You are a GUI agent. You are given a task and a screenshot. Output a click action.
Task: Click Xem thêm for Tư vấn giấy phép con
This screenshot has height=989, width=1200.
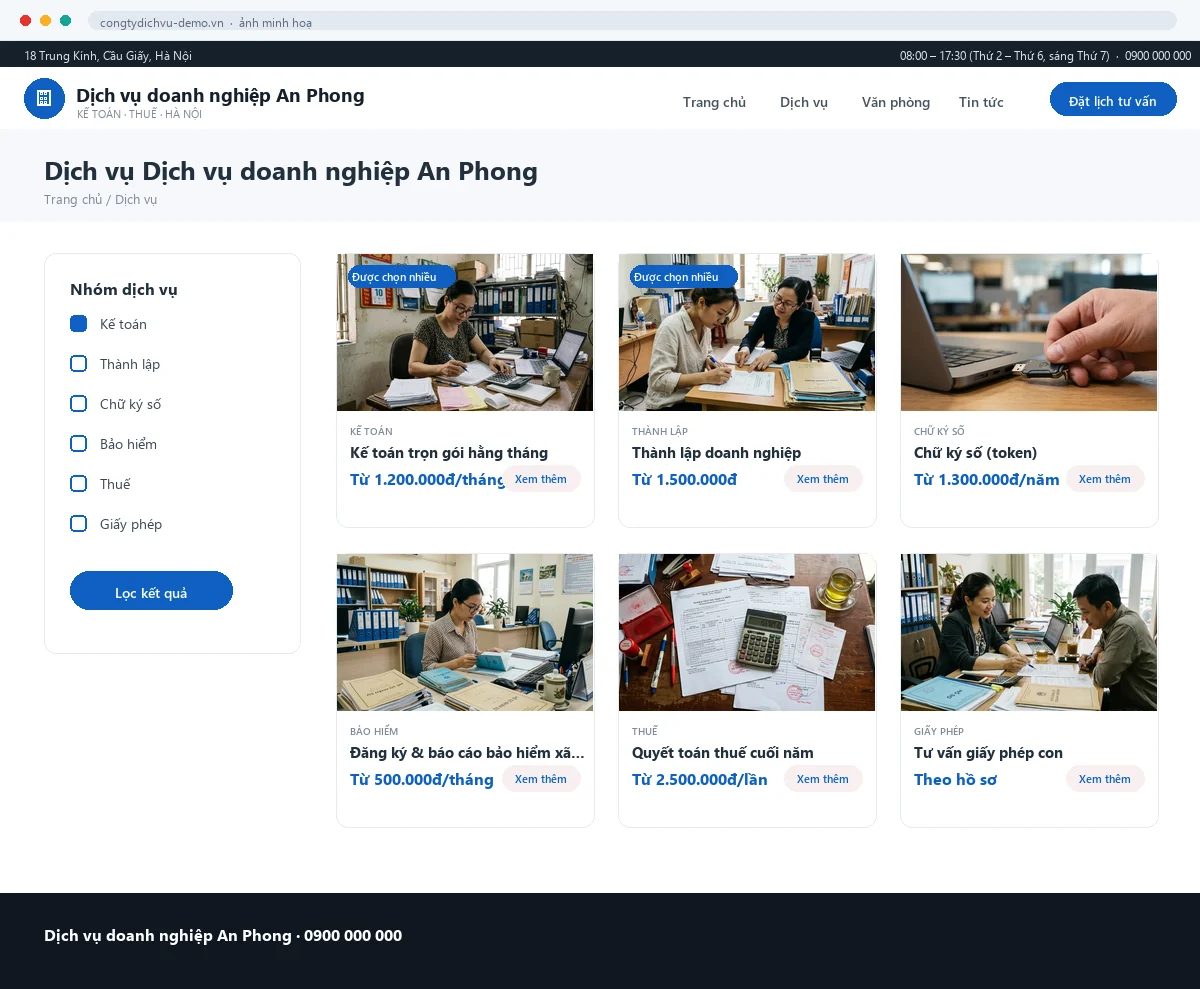tap(1105, 779)
